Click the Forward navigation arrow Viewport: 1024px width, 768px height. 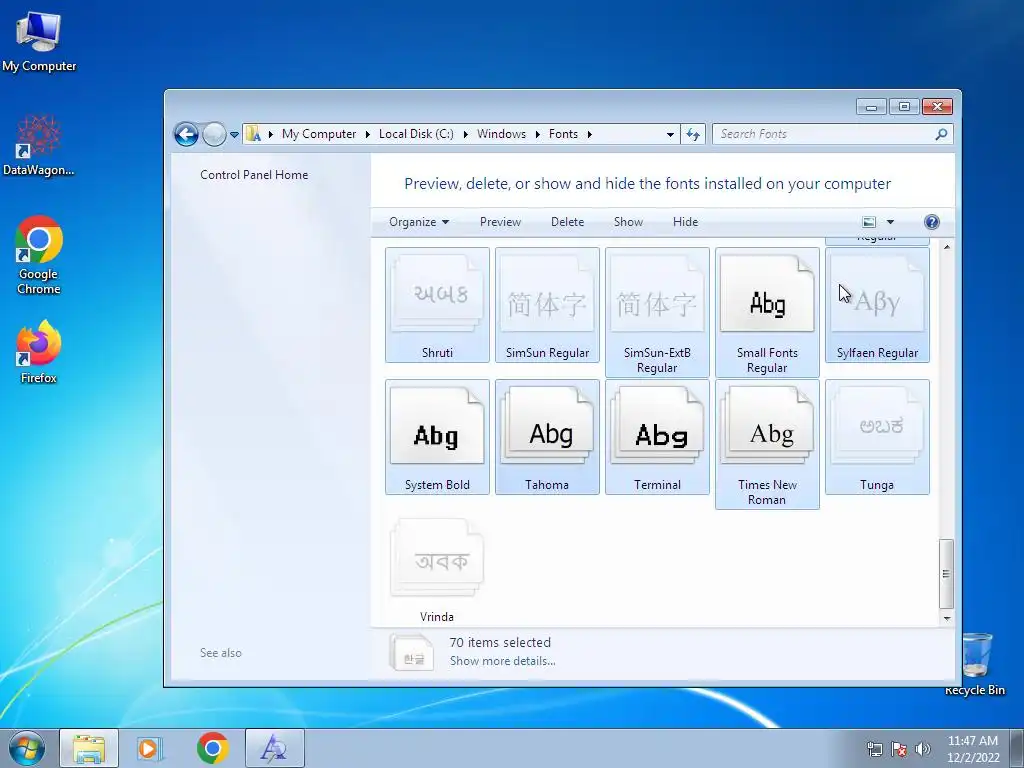(214, 135)
